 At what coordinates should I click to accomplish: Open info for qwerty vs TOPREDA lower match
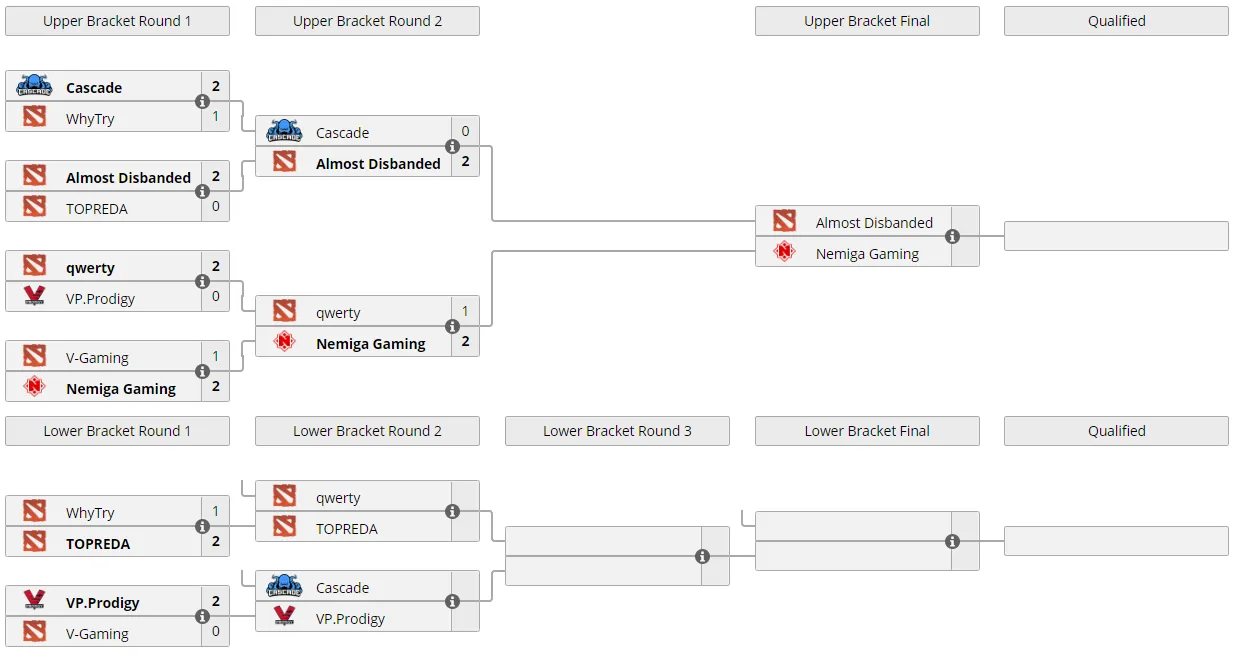click(x=452, y=512)
